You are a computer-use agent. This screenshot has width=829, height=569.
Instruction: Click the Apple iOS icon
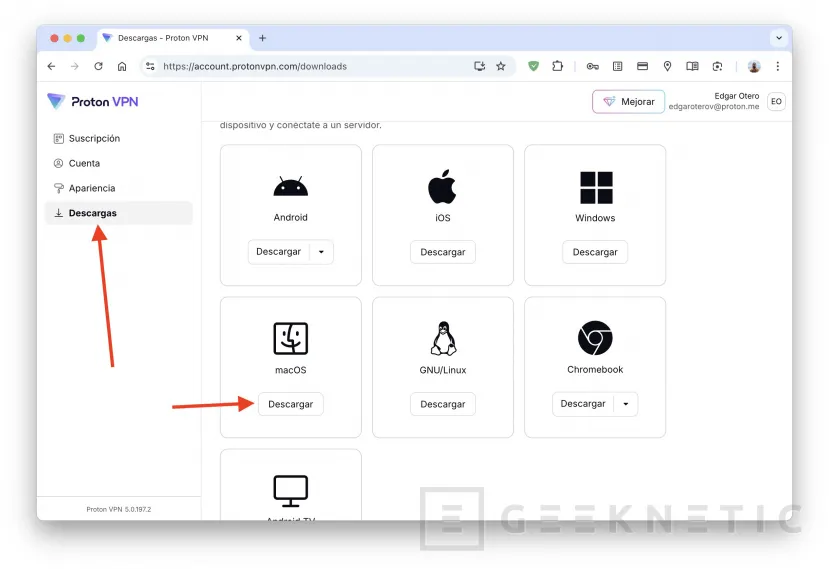442,187
